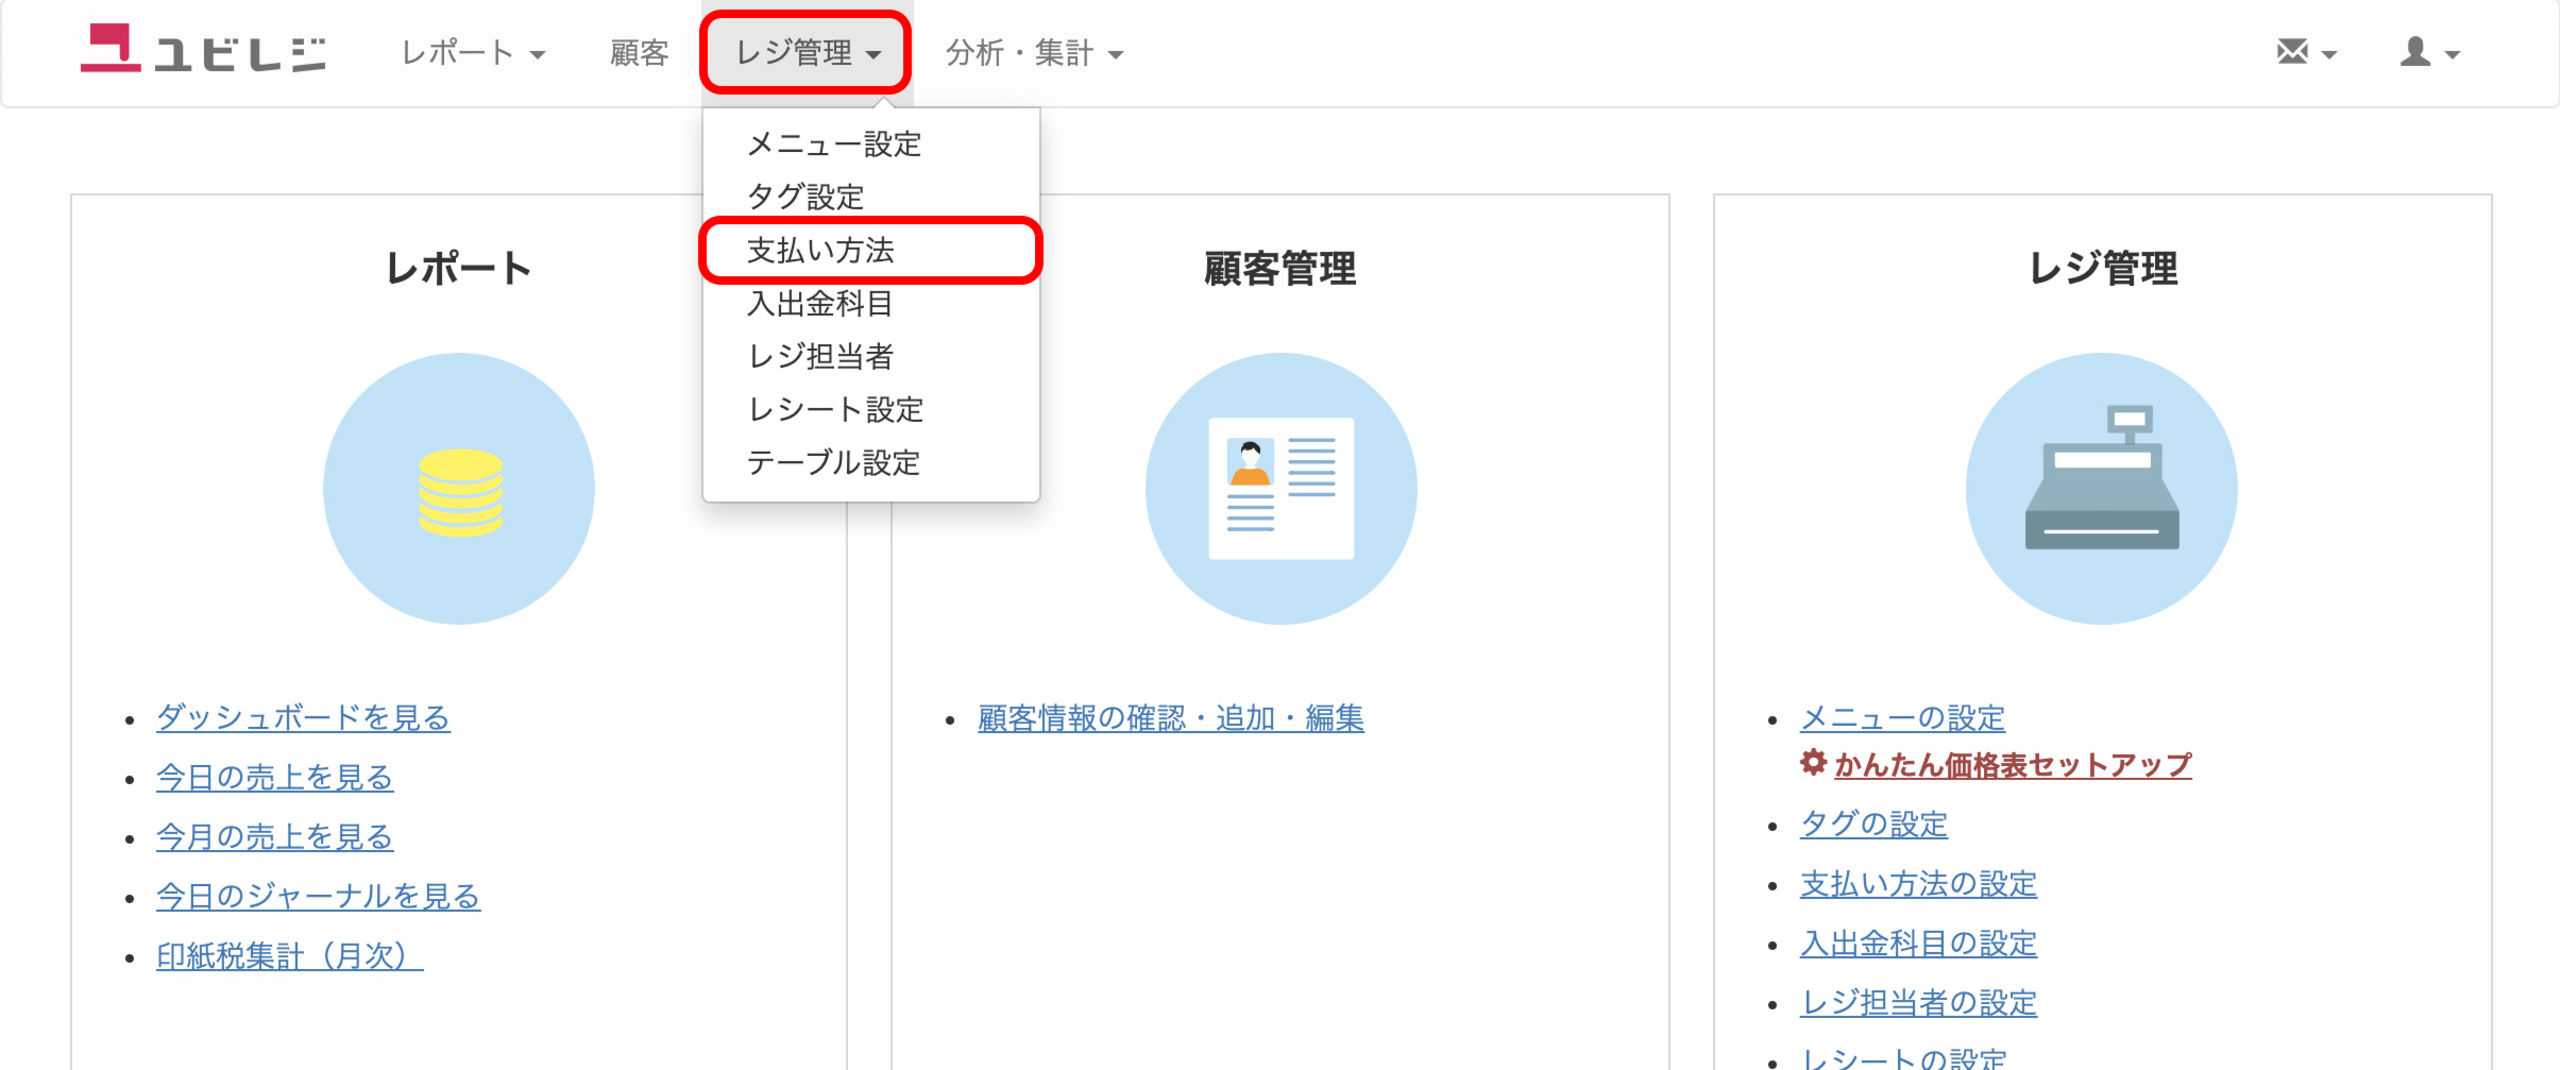Open the 入出金科目の設定 link
Image resolution: width=2560 pixels, height=1070 pixels.
(x=1918, y=943)
